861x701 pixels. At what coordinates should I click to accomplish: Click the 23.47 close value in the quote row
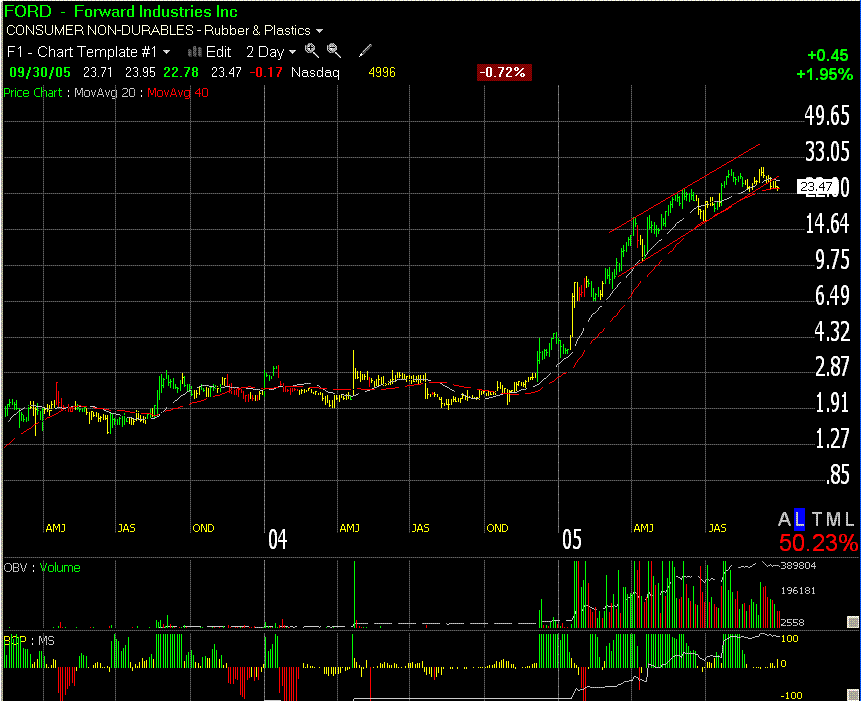tap(226, 72)
